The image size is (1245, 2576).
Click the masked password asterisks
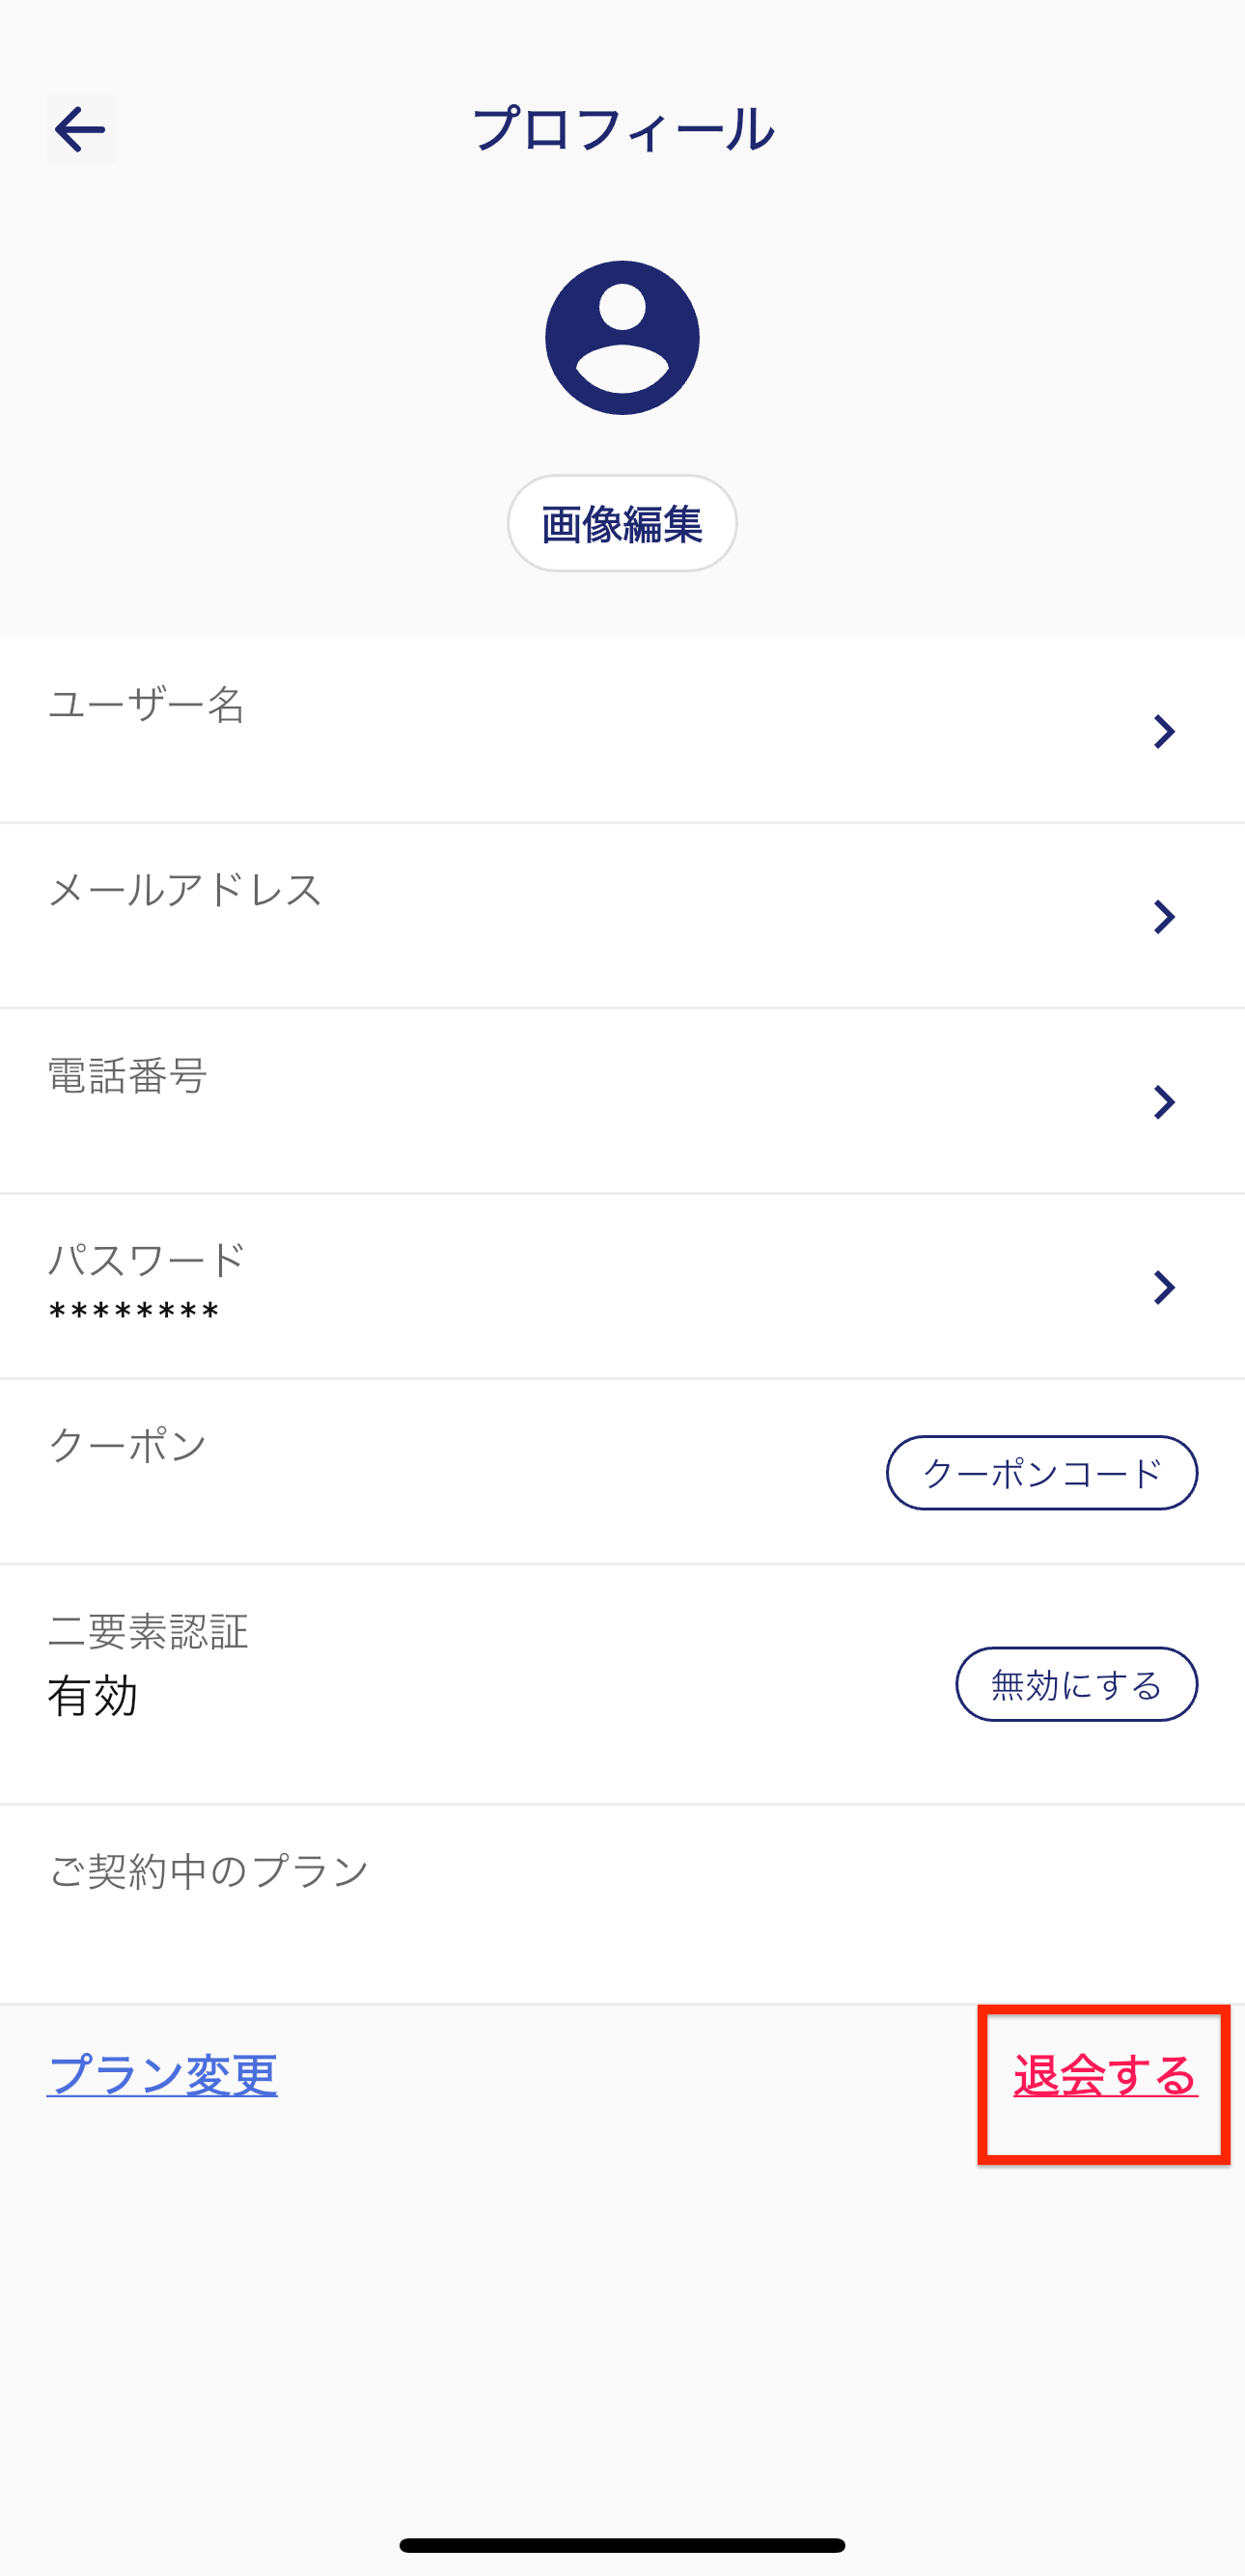[x=134, y=1313]
